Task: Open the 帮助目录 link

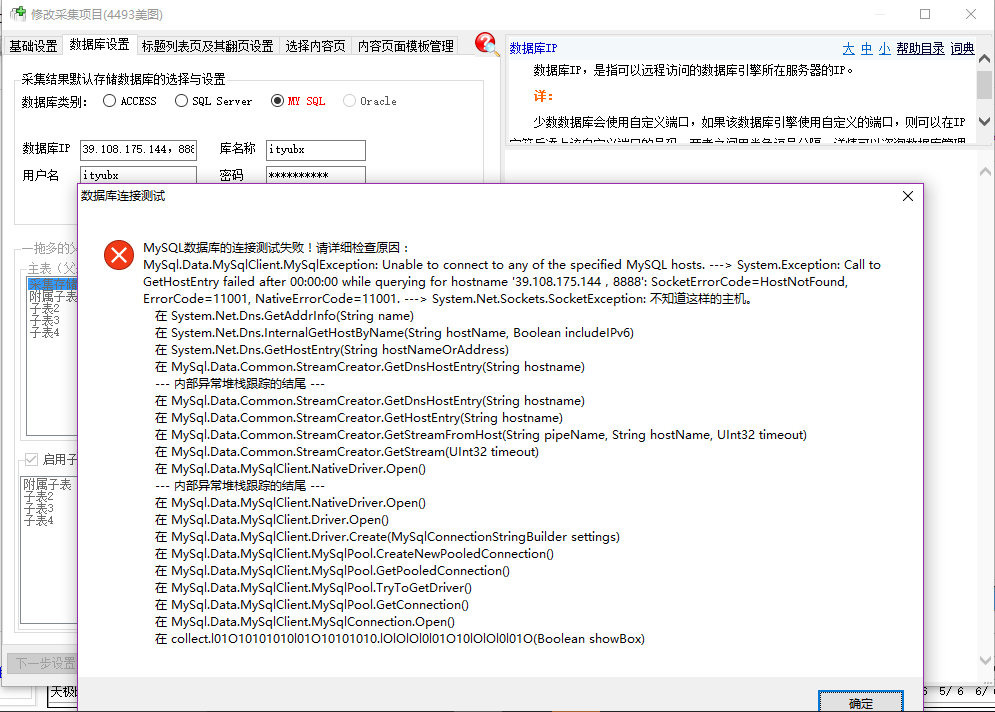Action: coord(920,48)
